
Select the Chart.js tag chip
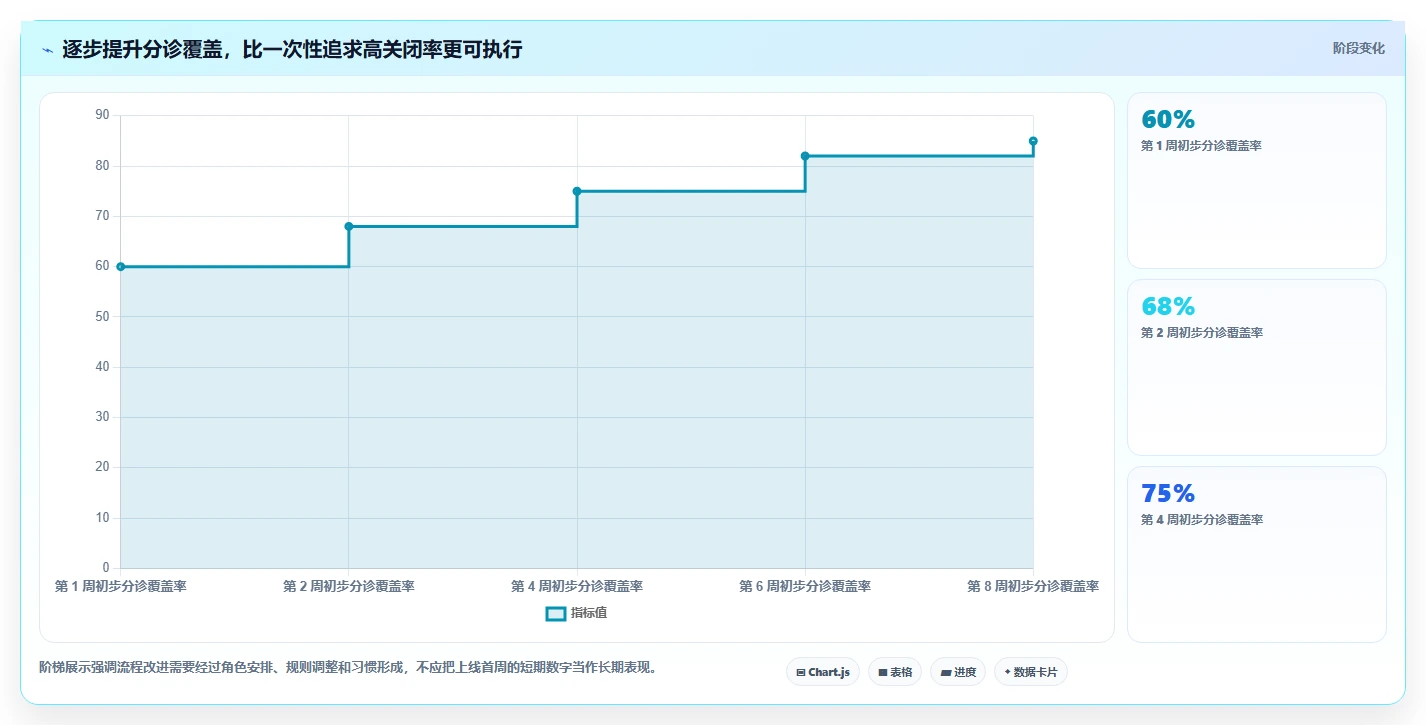pyautogui.click(x=823, y=672)
